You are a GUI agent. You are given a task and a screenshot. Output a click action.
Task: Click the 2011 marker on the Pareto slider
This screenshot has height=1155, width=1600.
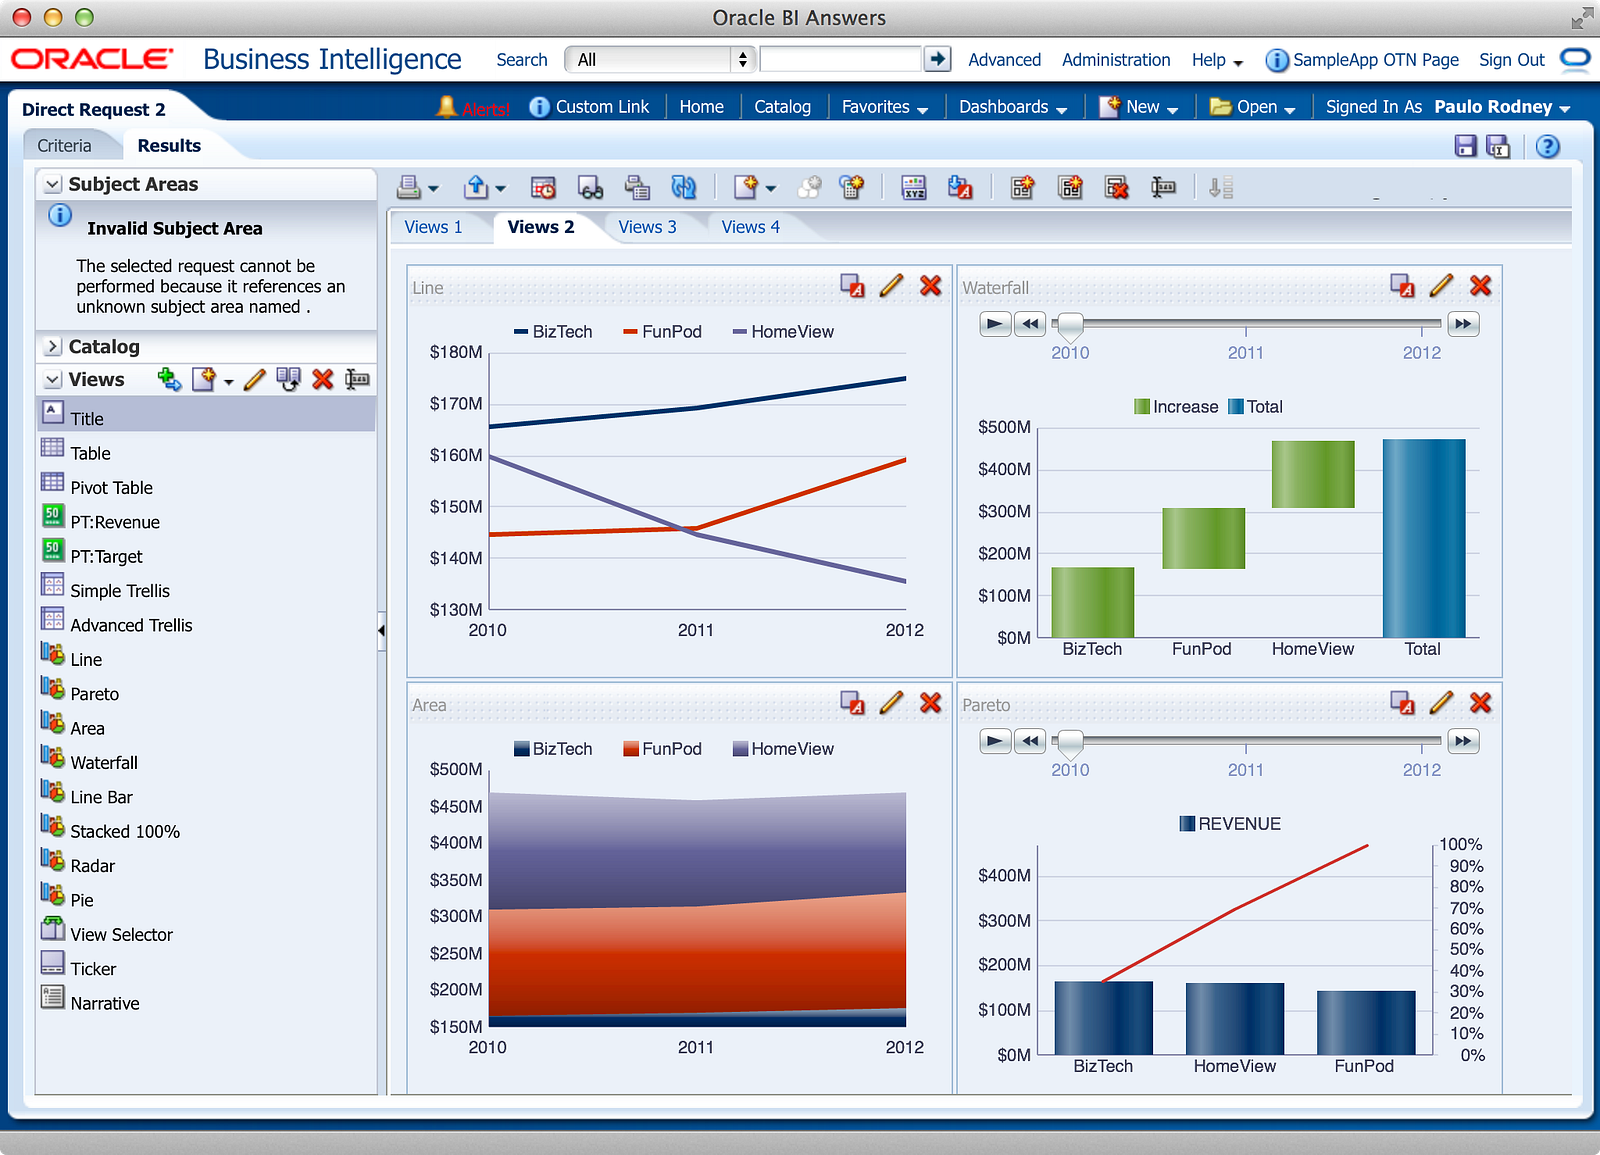coord(1246,770)
